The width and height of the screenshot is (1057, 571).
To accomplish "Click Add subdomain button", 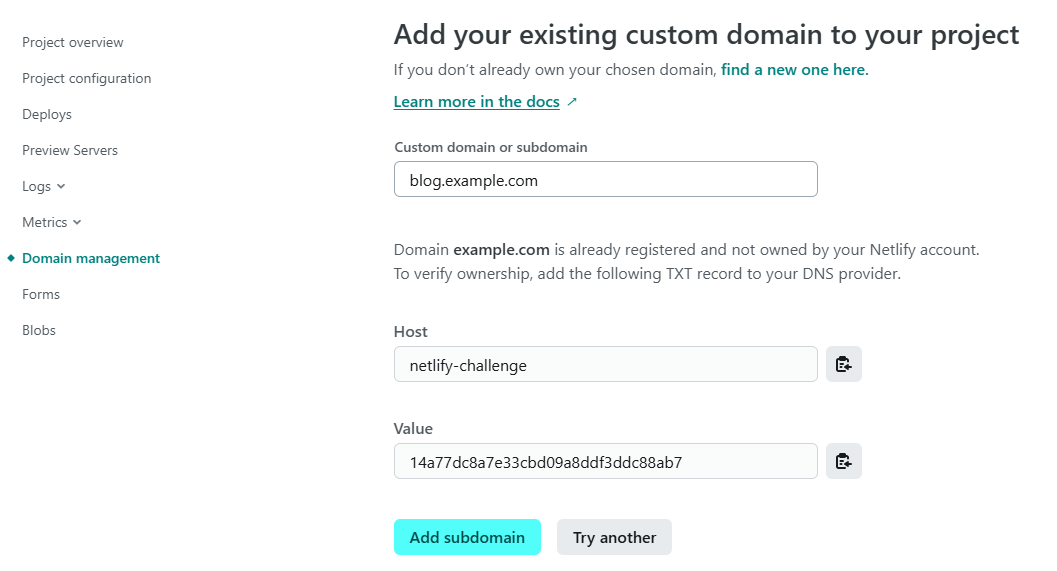I will click(467, 537).
